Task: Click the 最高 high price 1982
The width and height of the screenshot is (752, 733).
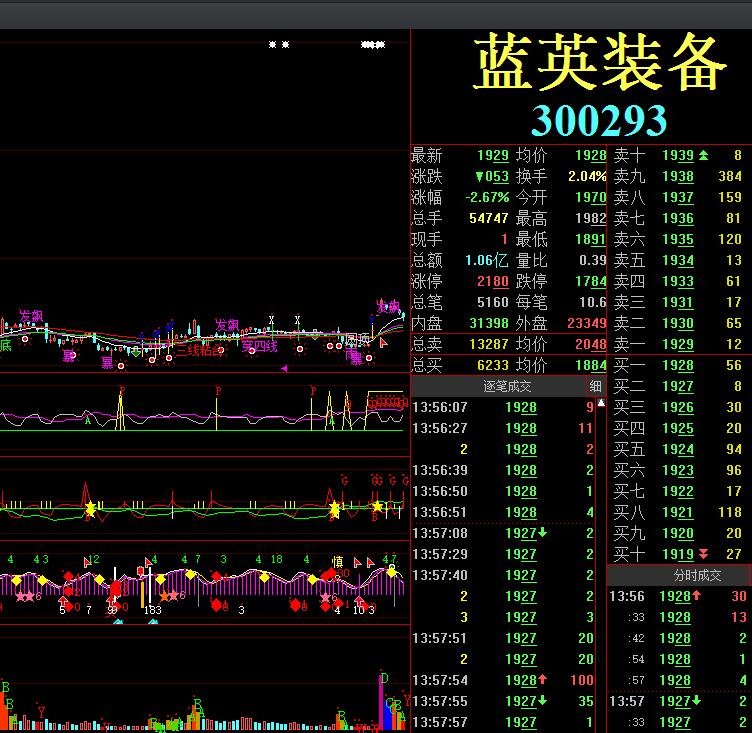Action: coord(591,218)
